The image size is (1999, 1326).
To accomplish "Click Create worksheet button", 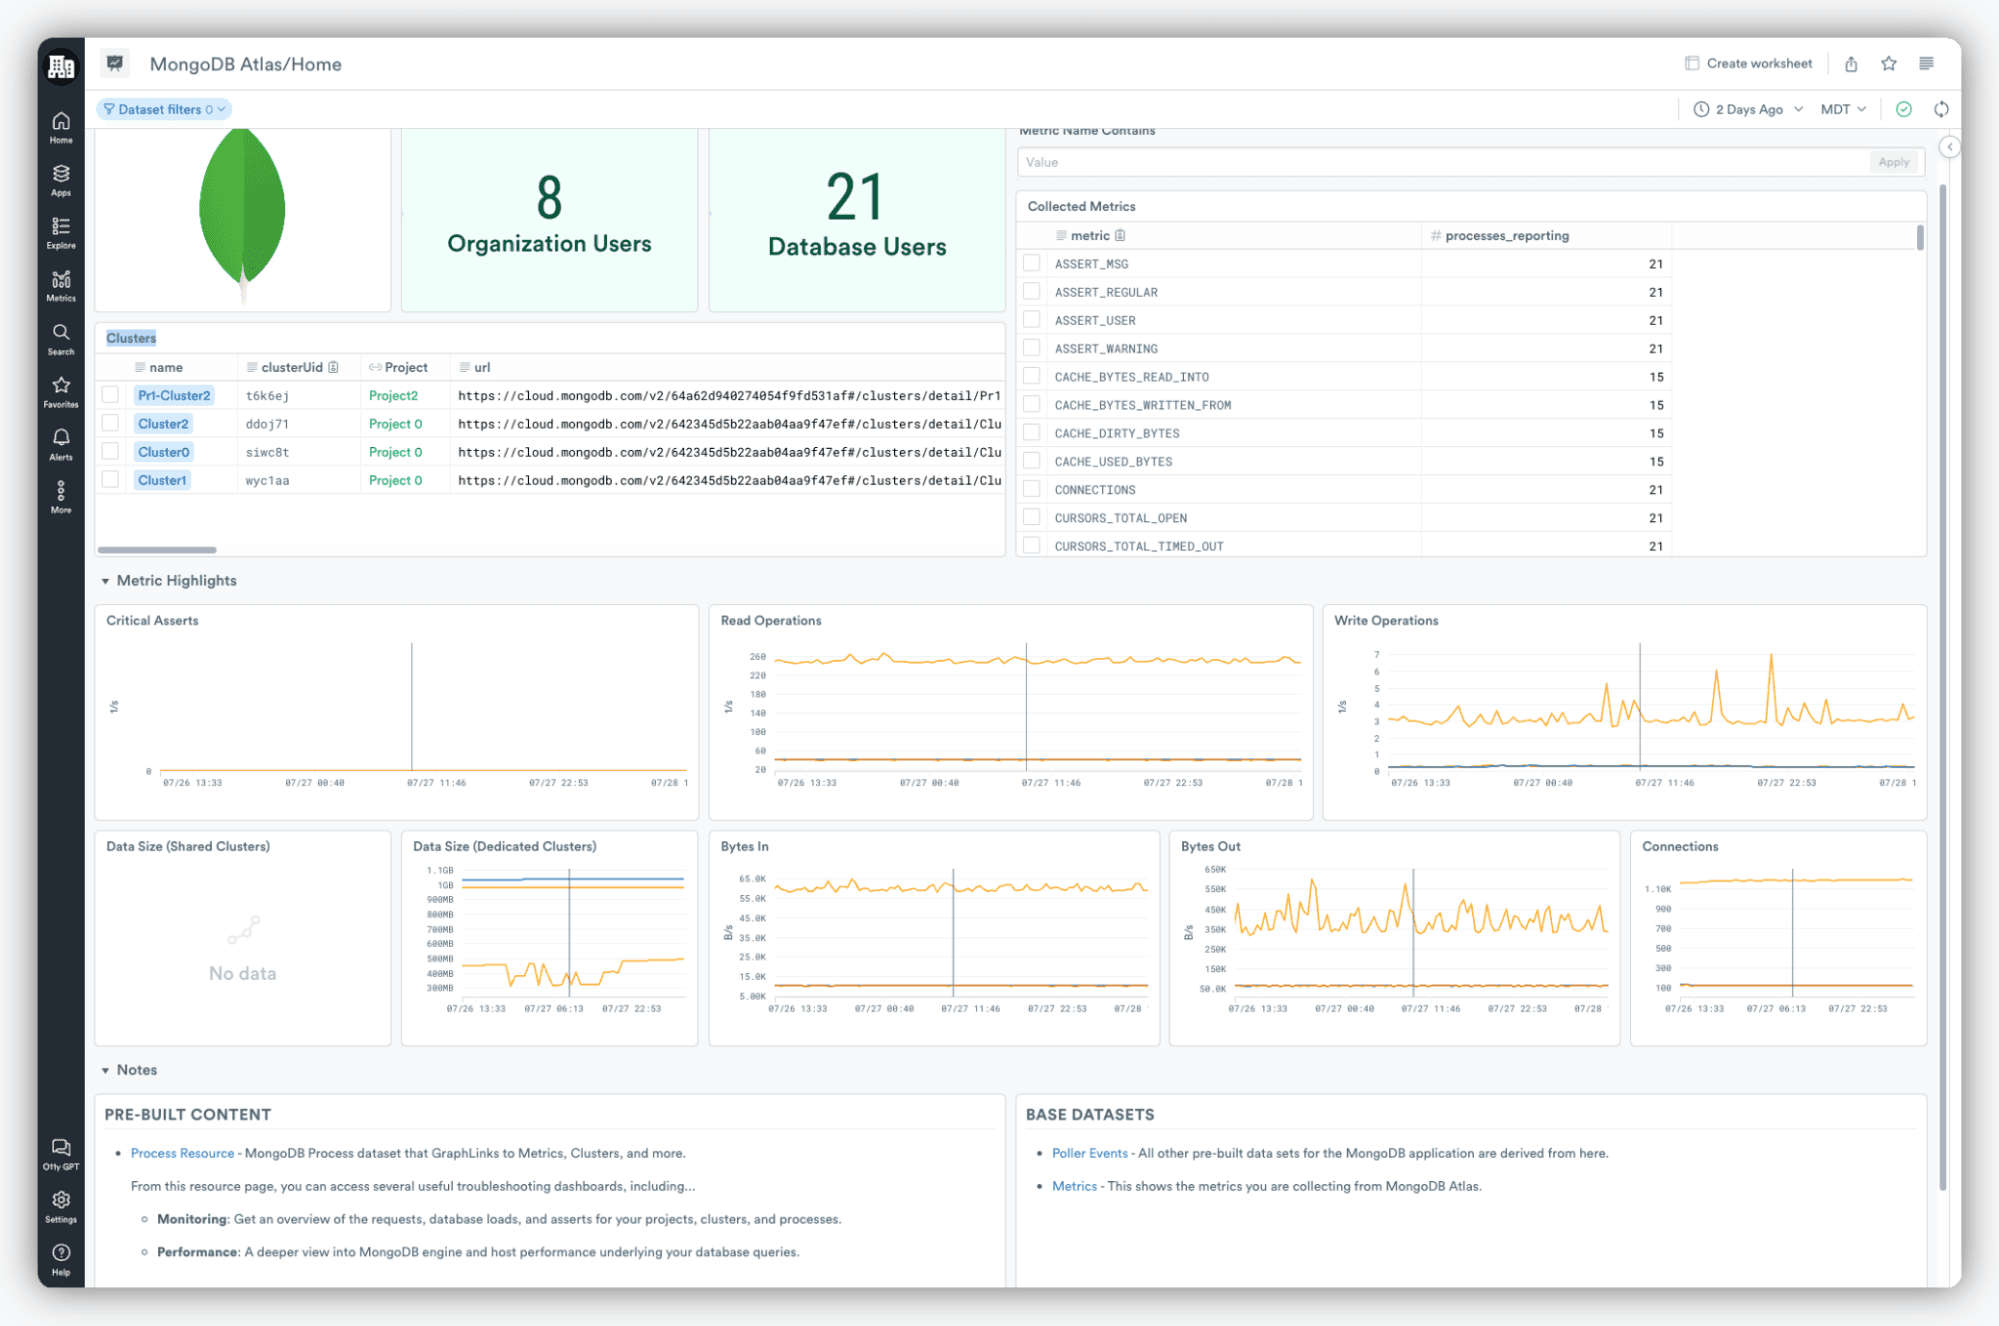I will (1748, 63).
